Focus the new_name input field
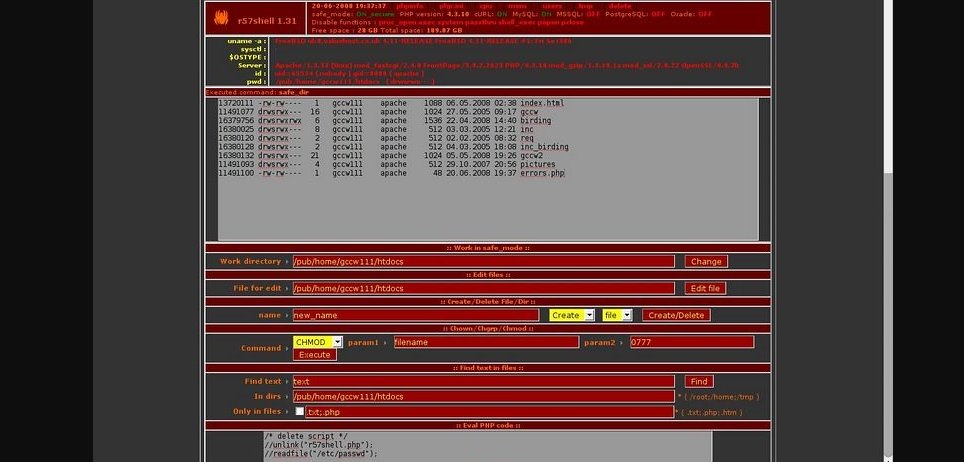964x462 pixels. coord(416,315)
